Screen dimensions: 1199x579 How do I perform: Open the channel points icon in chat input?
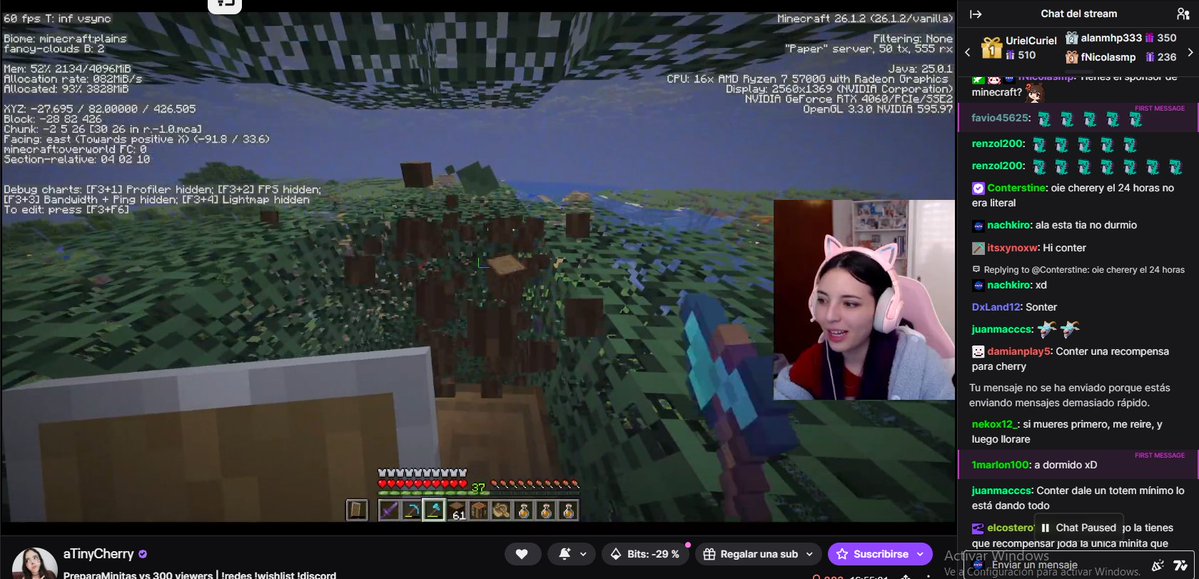(1181, 566)
